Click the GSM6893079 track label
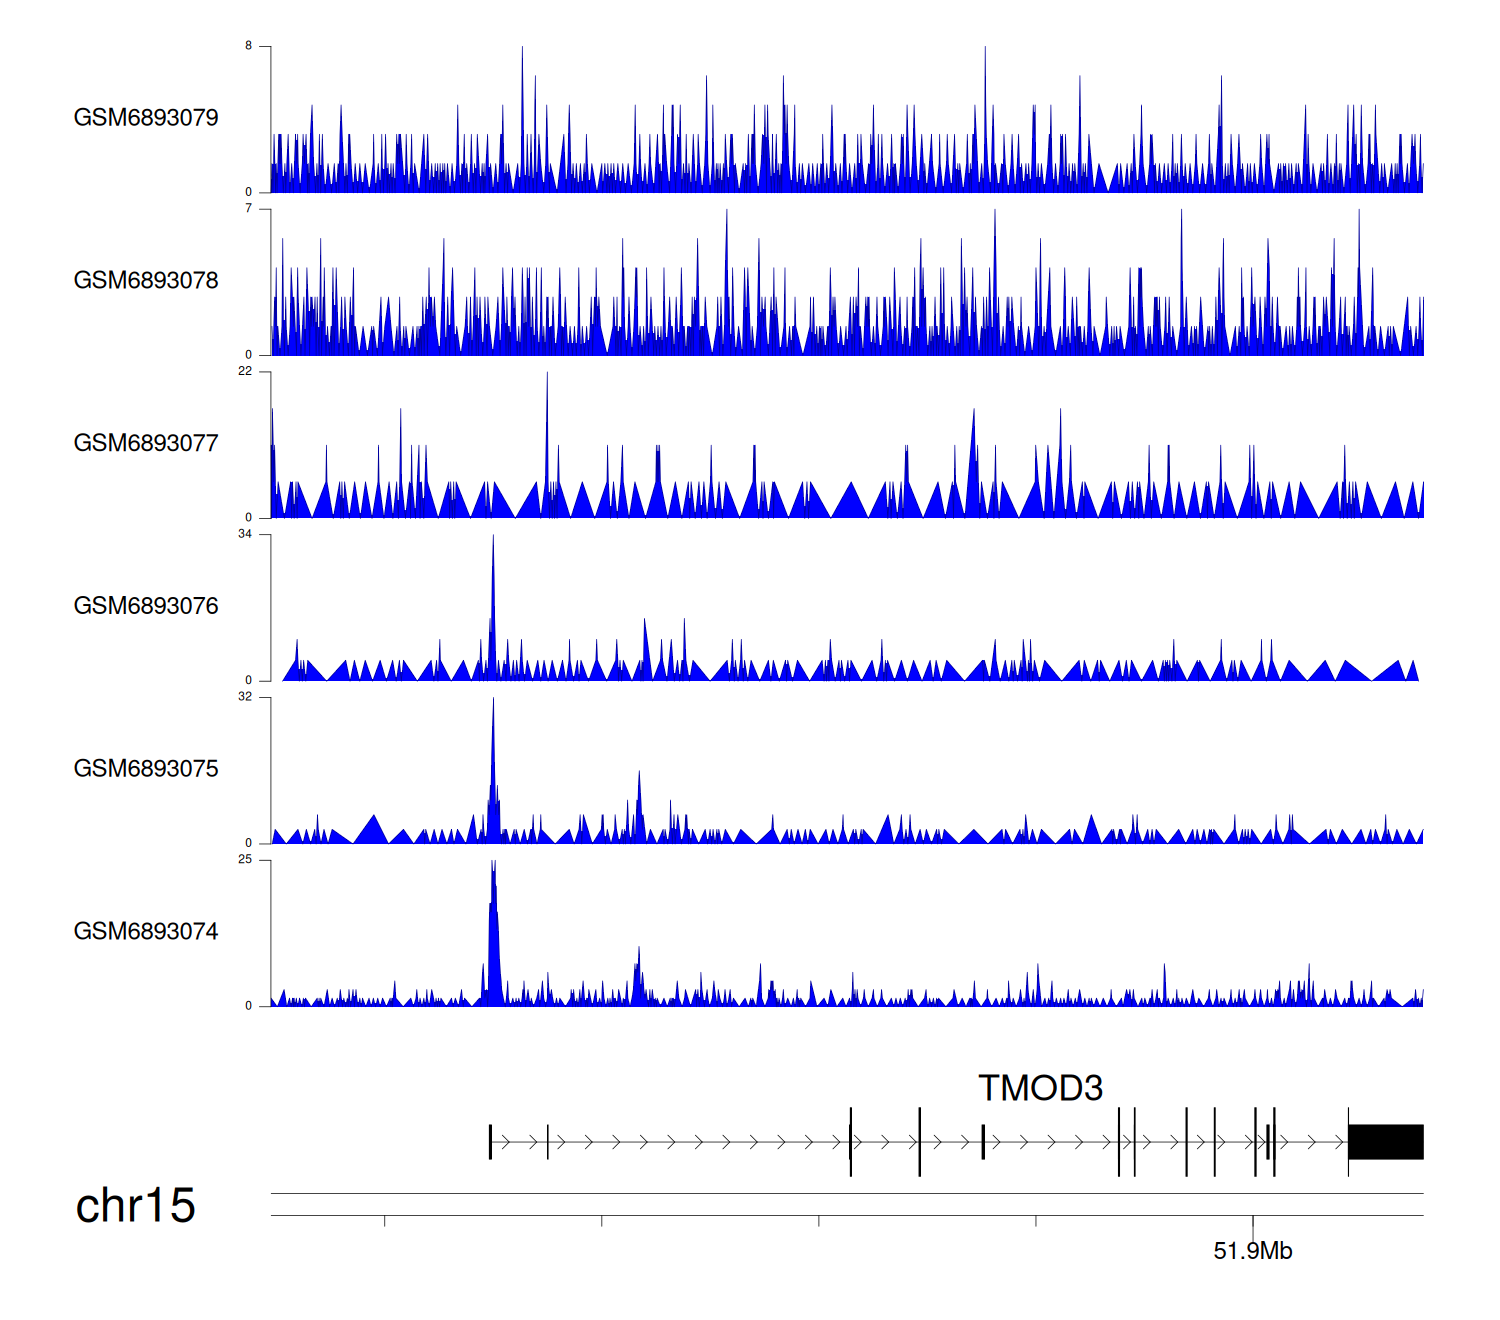The image size is (1500, 1320). 146,118
